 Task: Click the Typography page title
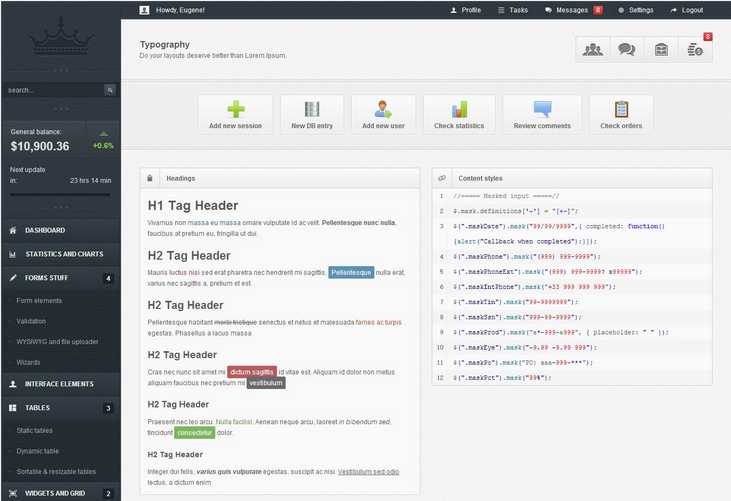tap(165, 44)
